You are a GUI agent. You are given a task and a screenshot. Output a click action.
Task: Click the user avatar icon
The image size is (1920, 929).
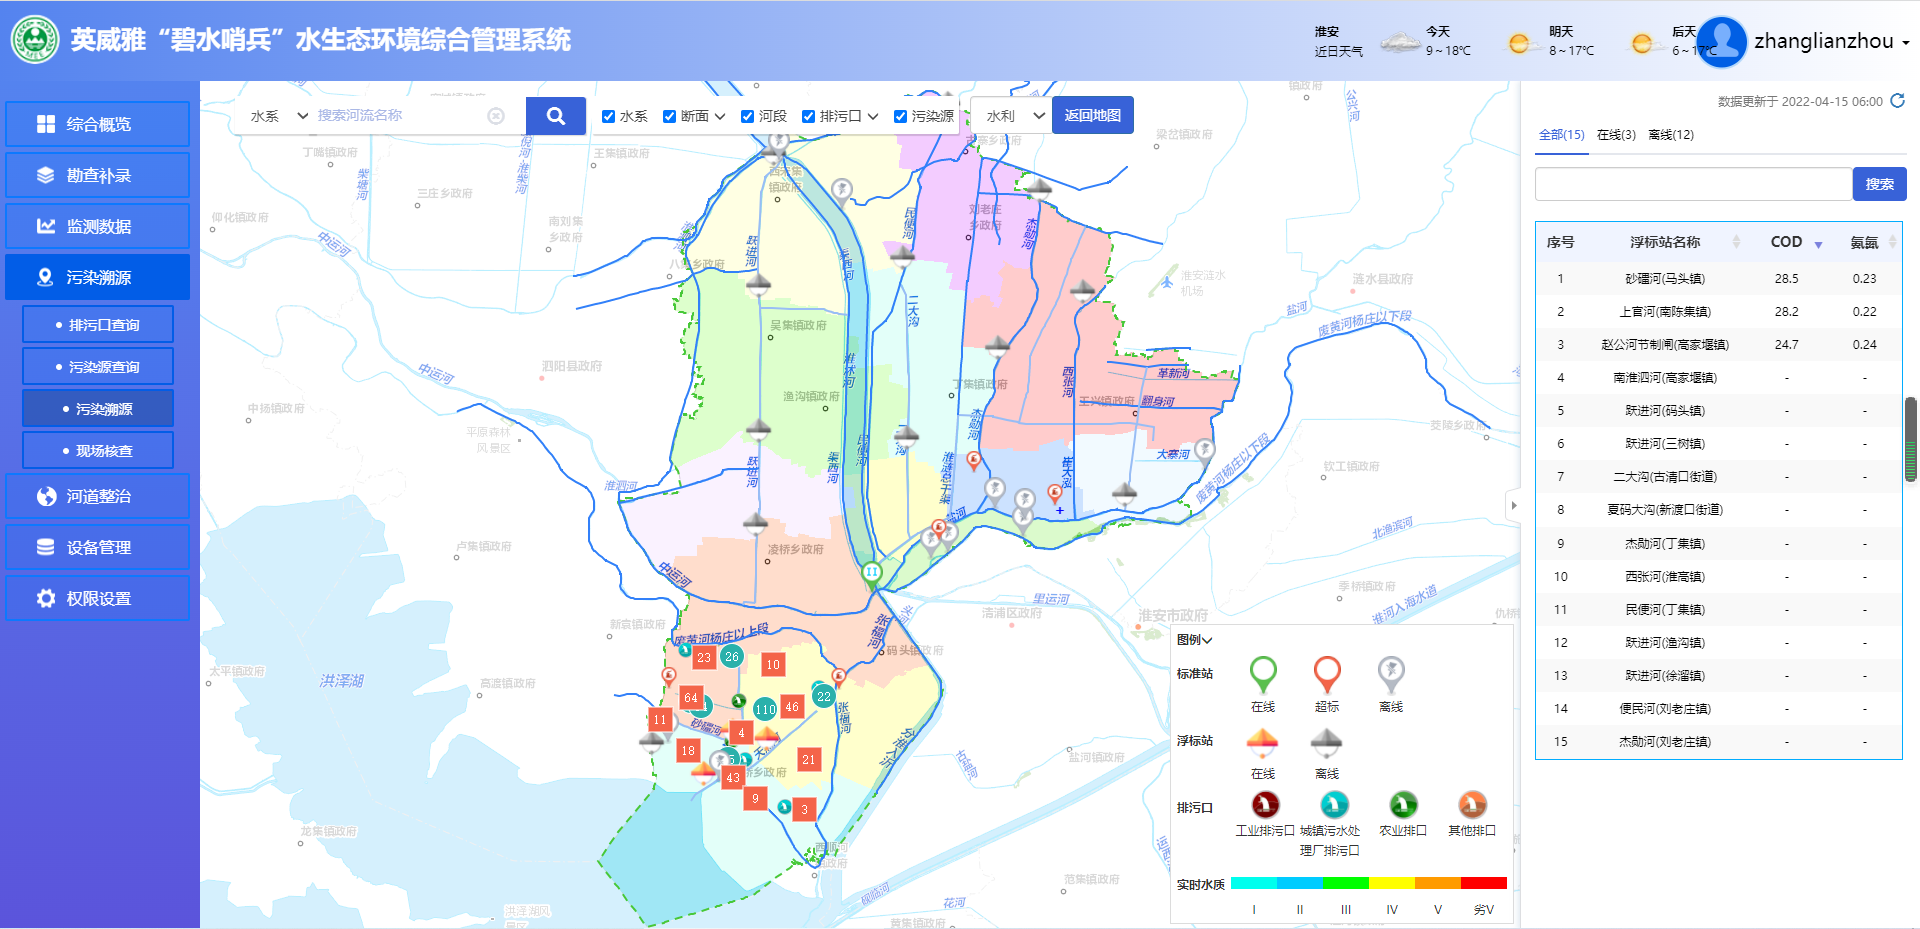click(1721, 42)
